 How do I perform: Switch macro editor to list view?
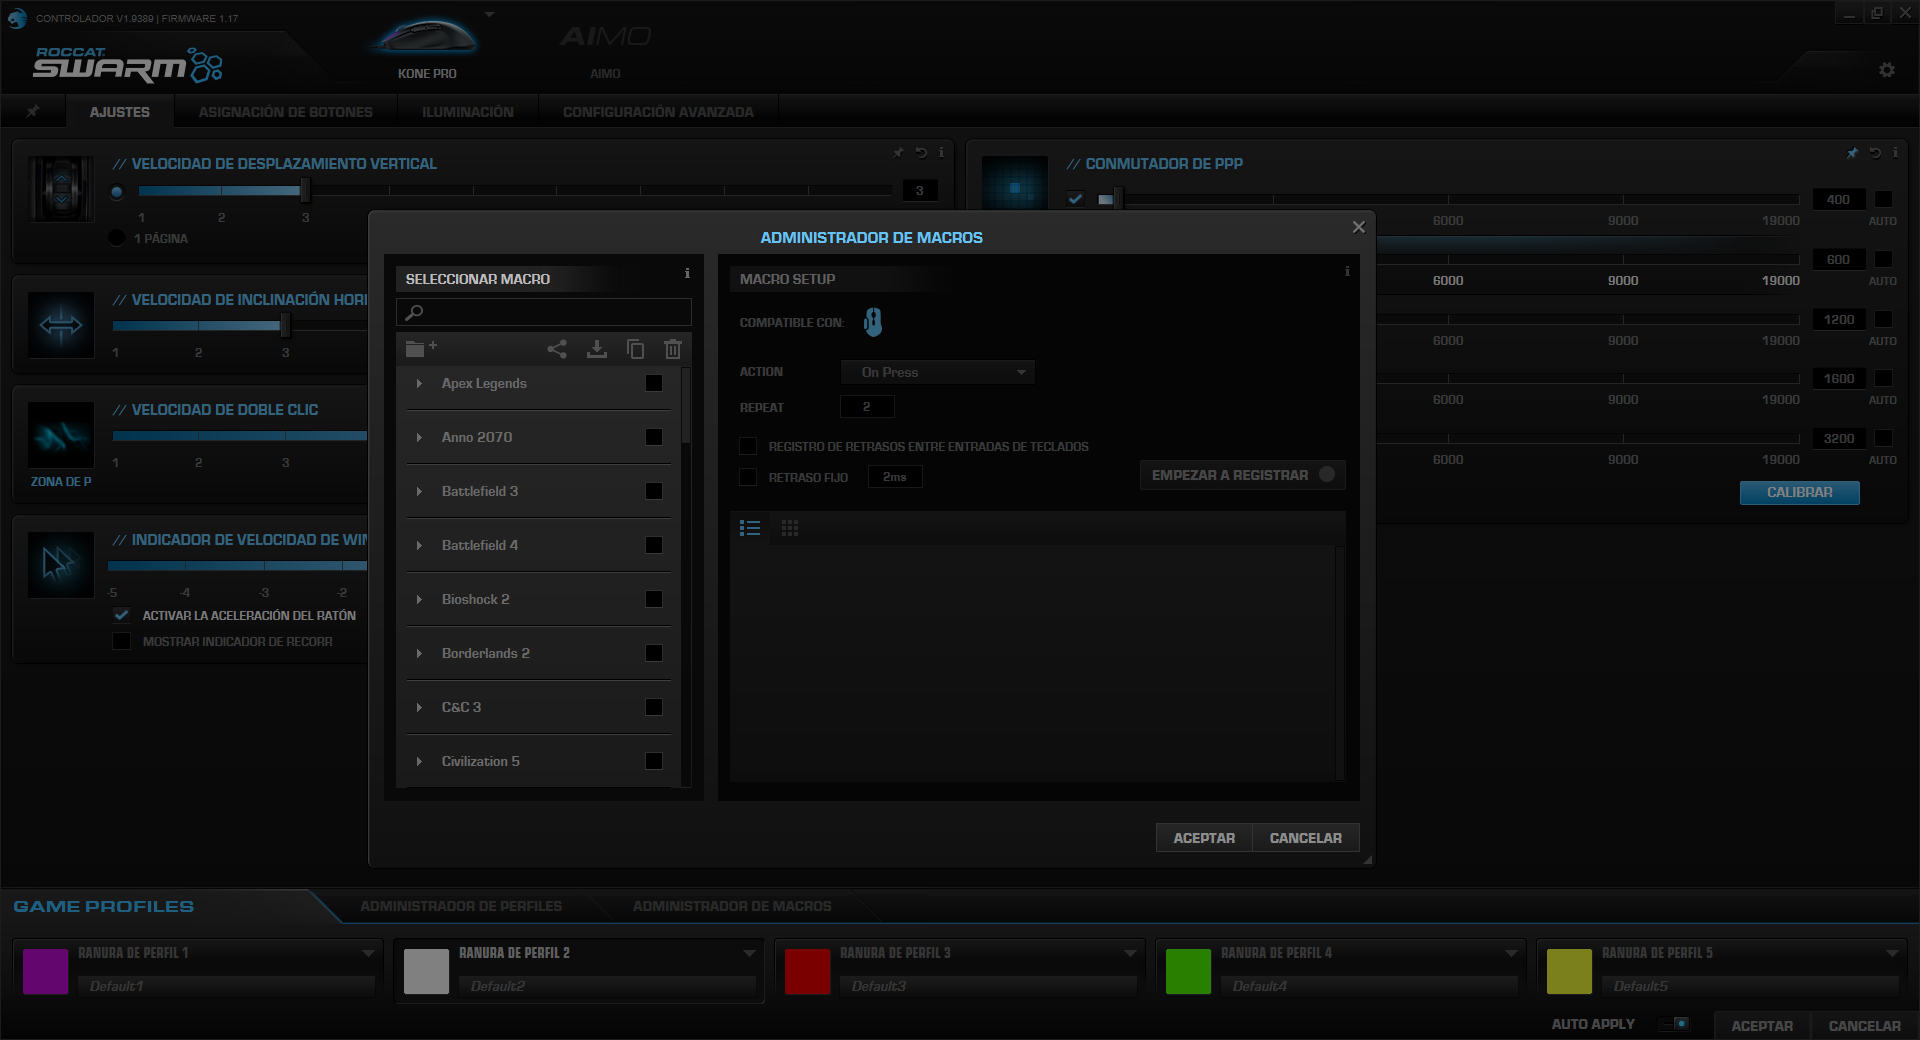click(750, 528)
